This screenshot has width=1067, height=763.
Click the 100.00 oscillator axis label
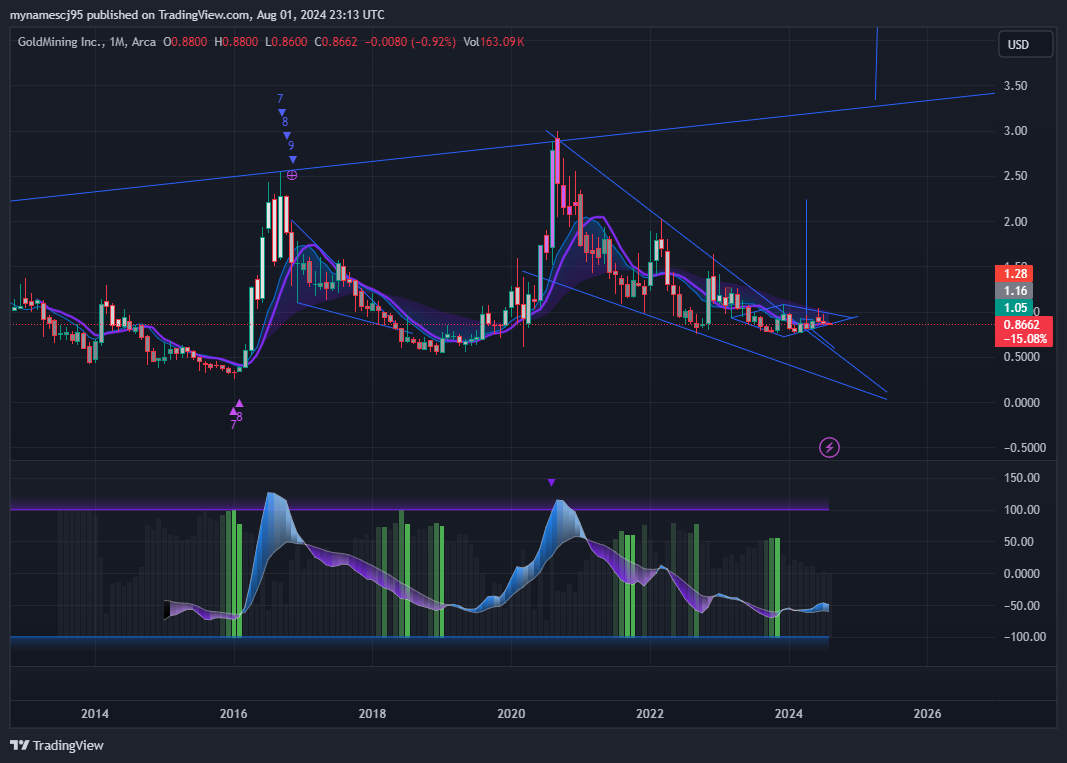click(x=1022, y=510)
